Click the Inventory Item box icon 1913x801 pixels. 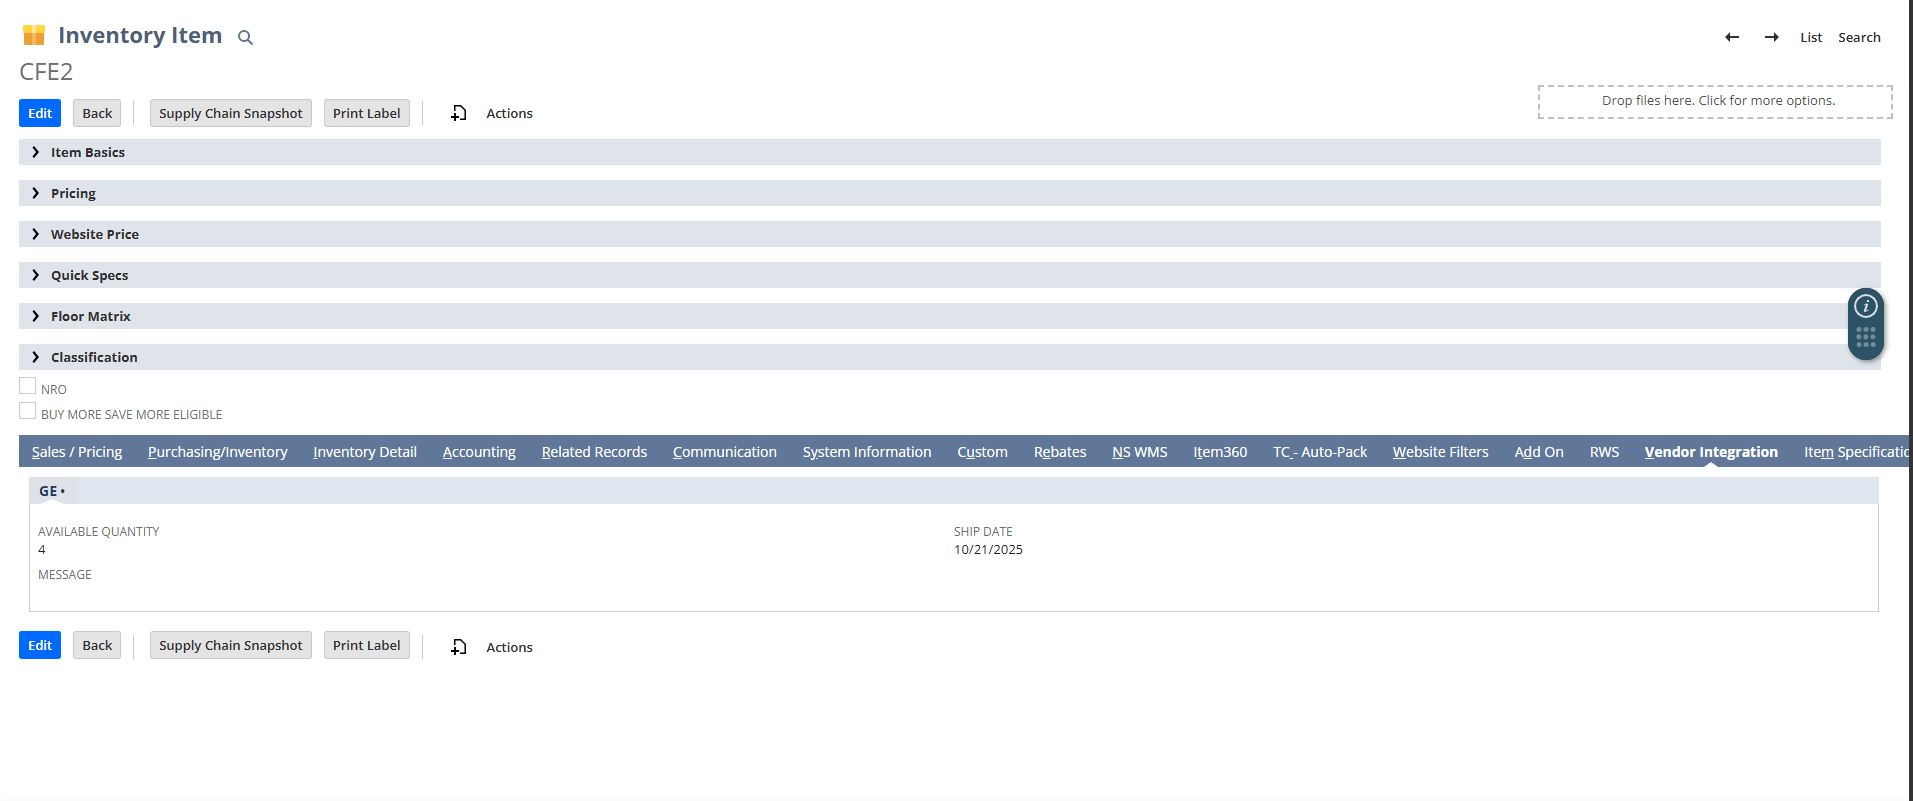click(34, 36)
